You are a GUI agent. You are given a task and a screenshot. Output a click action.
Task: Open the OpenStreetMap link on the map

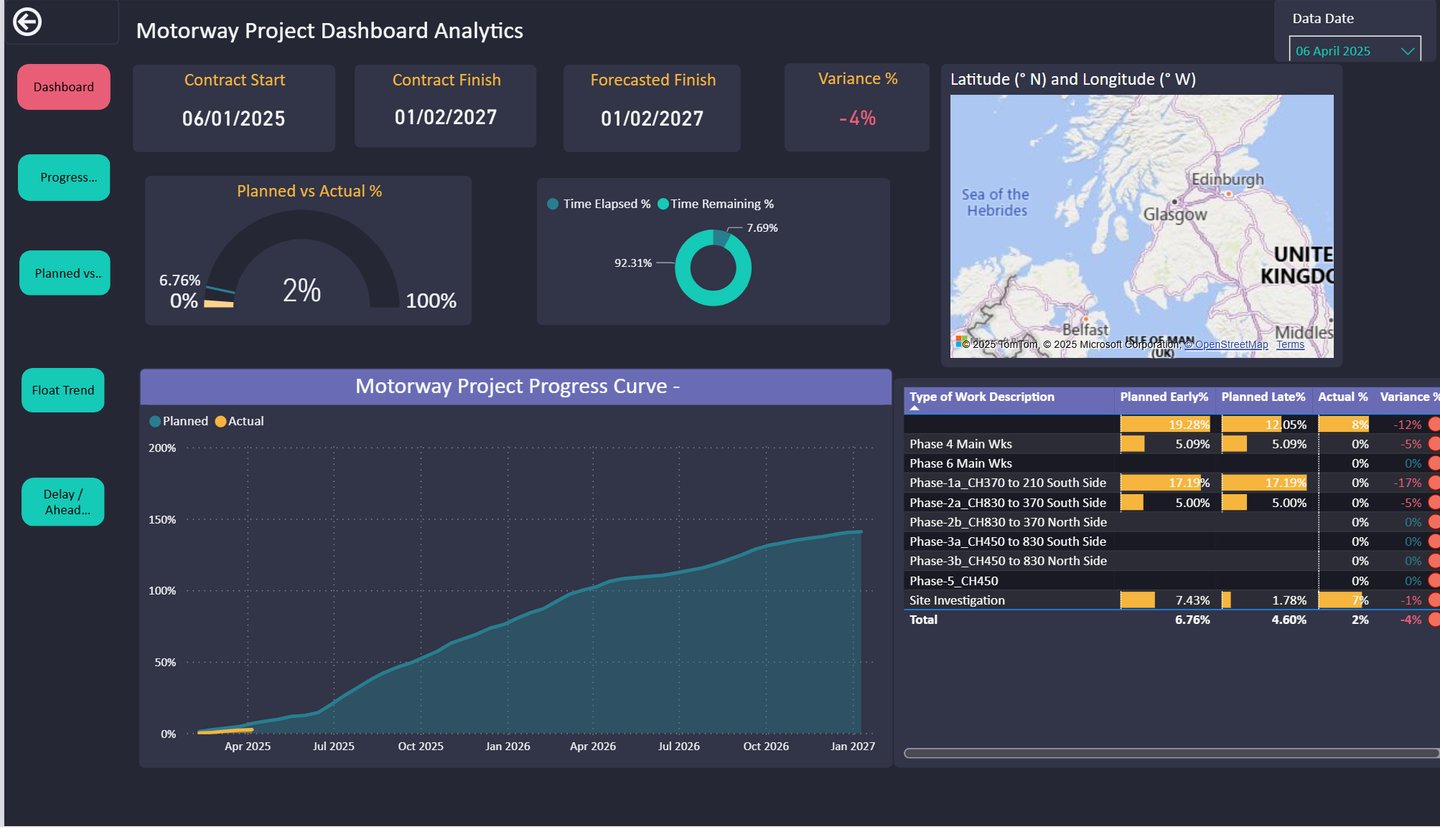click(1229, 345)
